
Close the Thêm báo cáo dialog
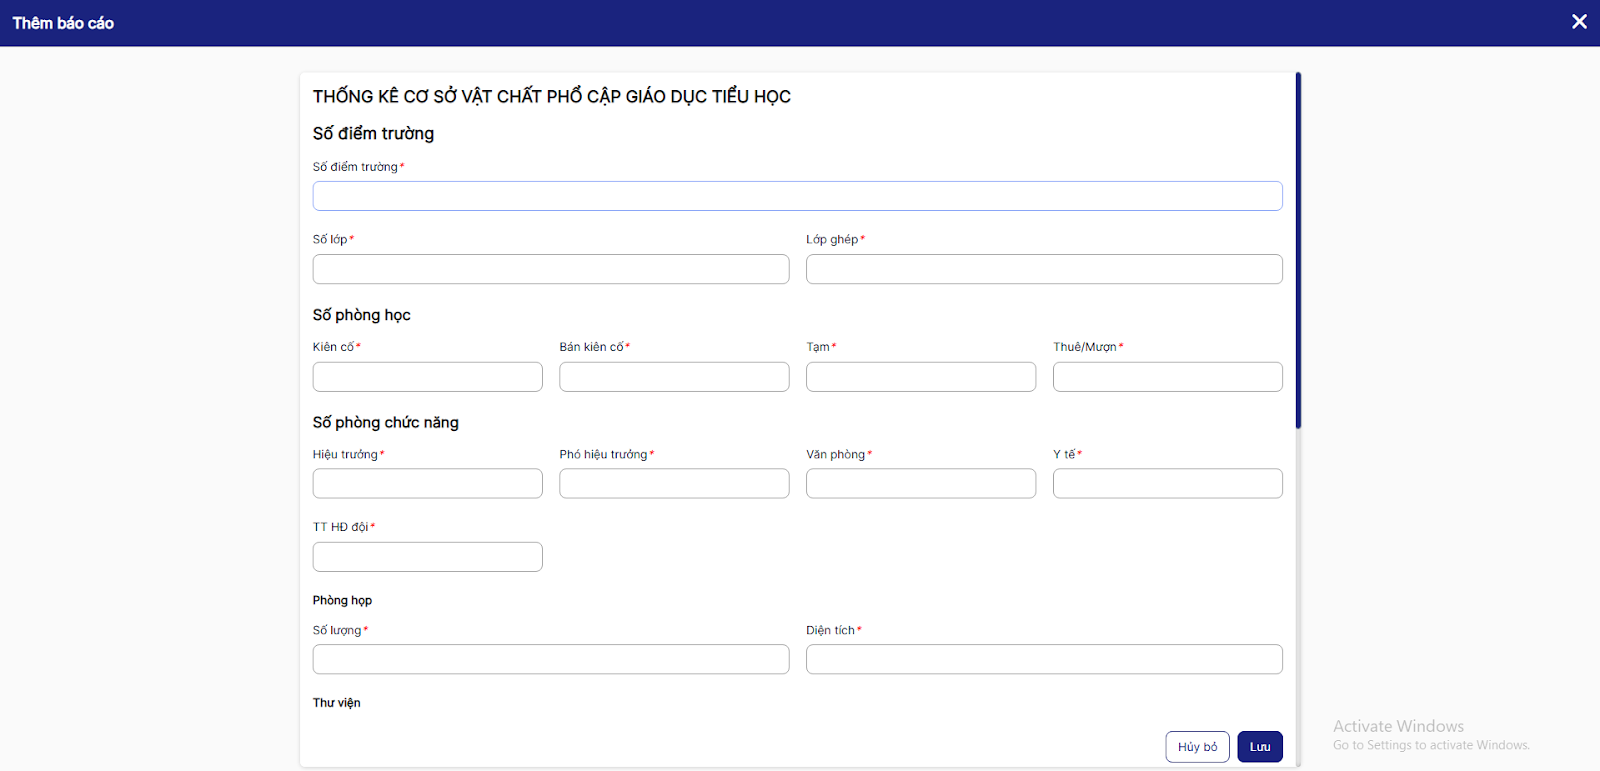pos(1579,22)
